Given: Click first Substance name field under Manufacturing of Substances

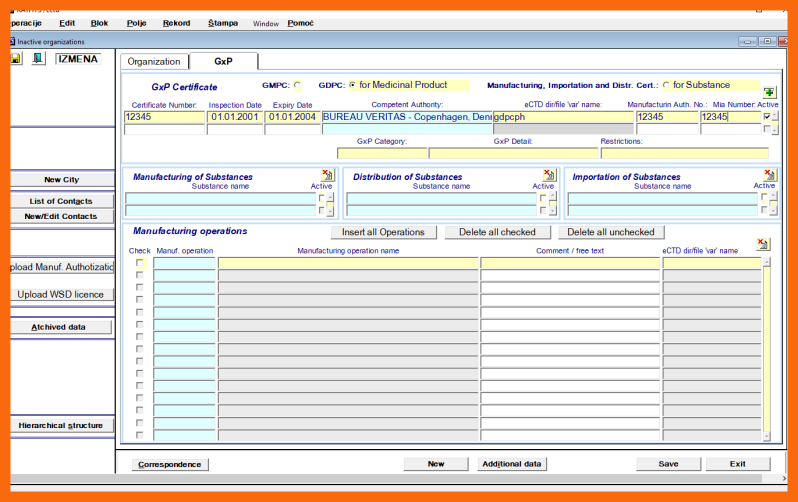Looking at the screenshot, I should tap(219, 198).
